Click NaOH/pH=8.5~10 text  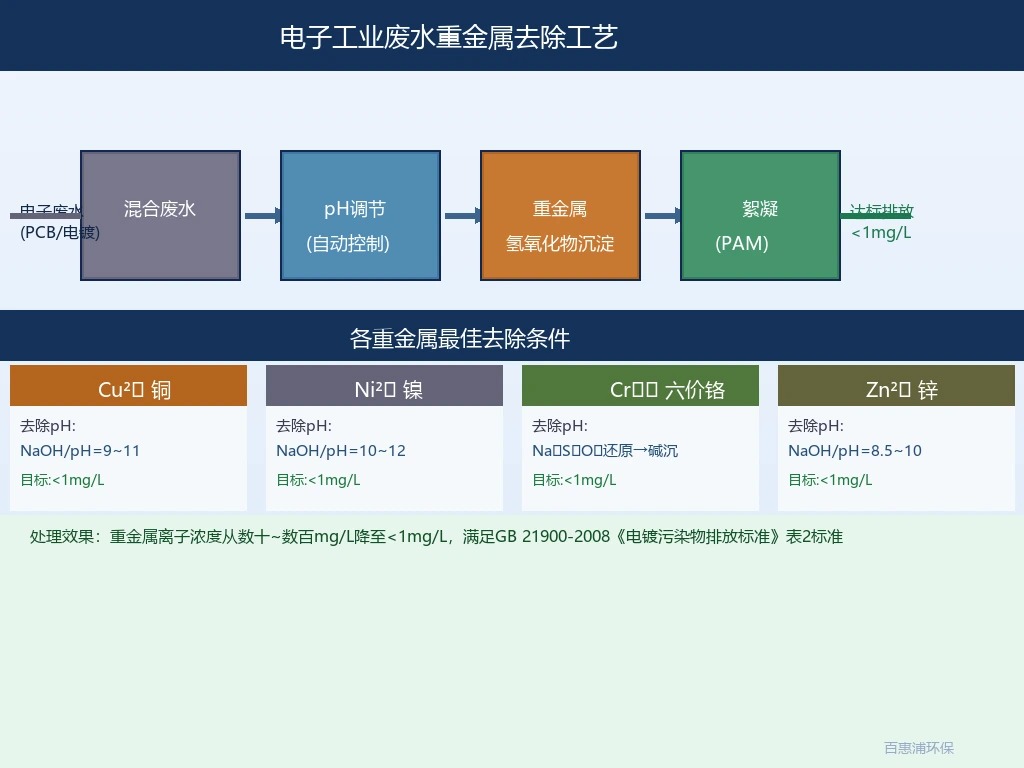pyautogui.click(x=855, y=451)
